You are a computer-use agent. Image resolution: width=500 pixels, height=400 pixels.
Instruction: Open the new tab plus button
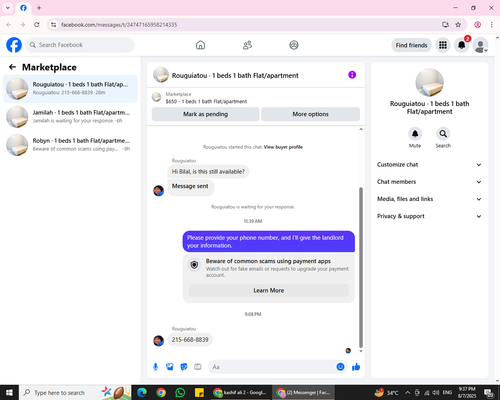coord(39,8)
